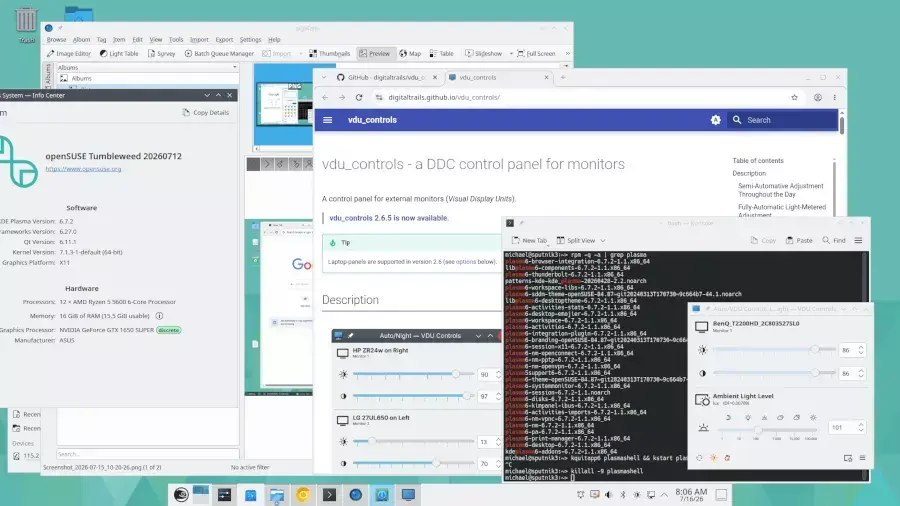
Task: Go forward in the browser
Action: click(342, 98)
